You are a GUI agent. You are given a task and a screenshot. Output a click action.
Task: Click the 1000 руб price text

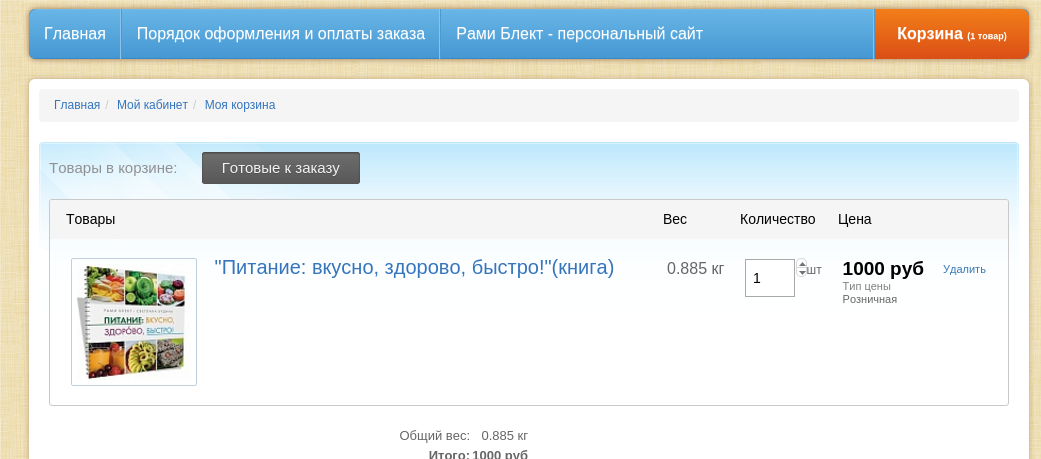883,268
